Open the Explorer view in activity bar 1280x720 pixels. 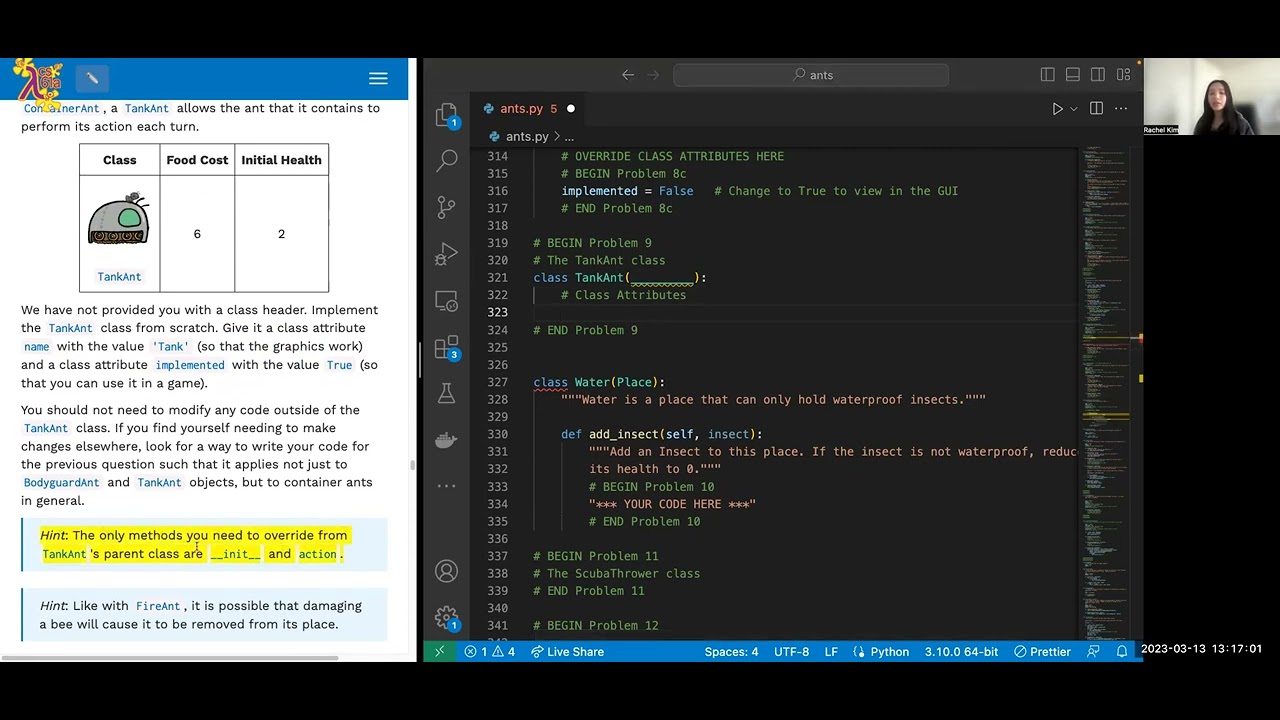tap(446, 114)
